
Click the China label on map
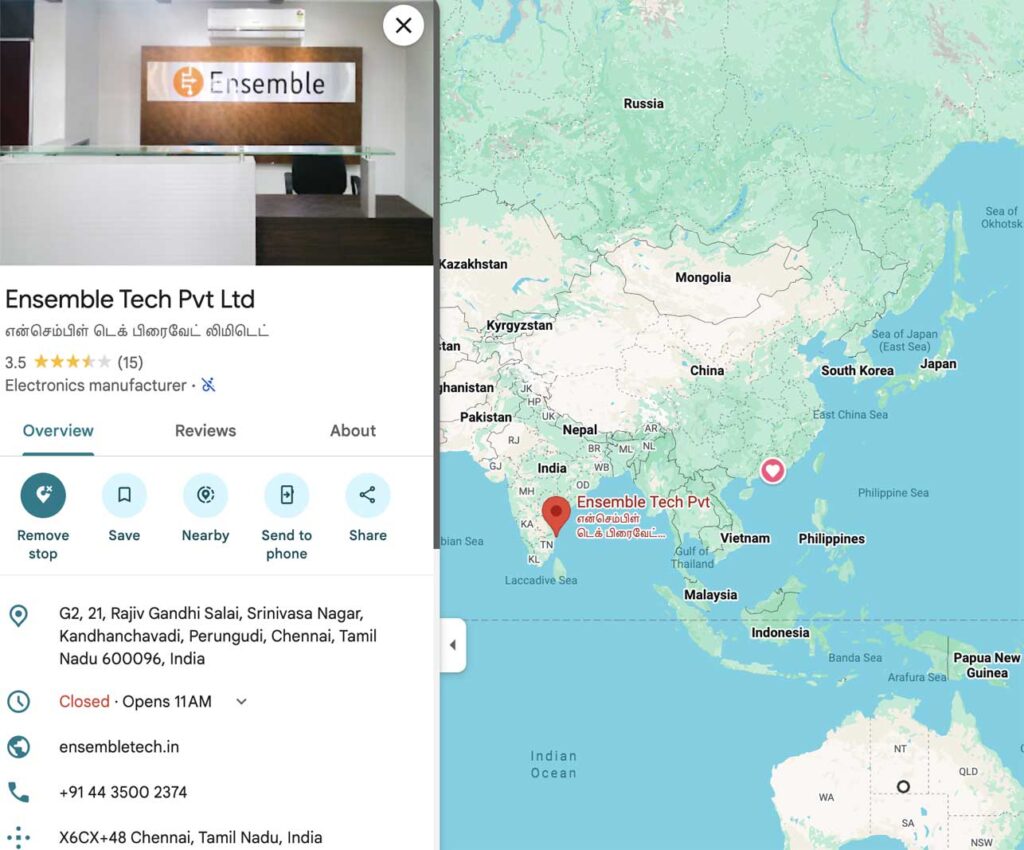pyautogui.click(x=707, y=371)
